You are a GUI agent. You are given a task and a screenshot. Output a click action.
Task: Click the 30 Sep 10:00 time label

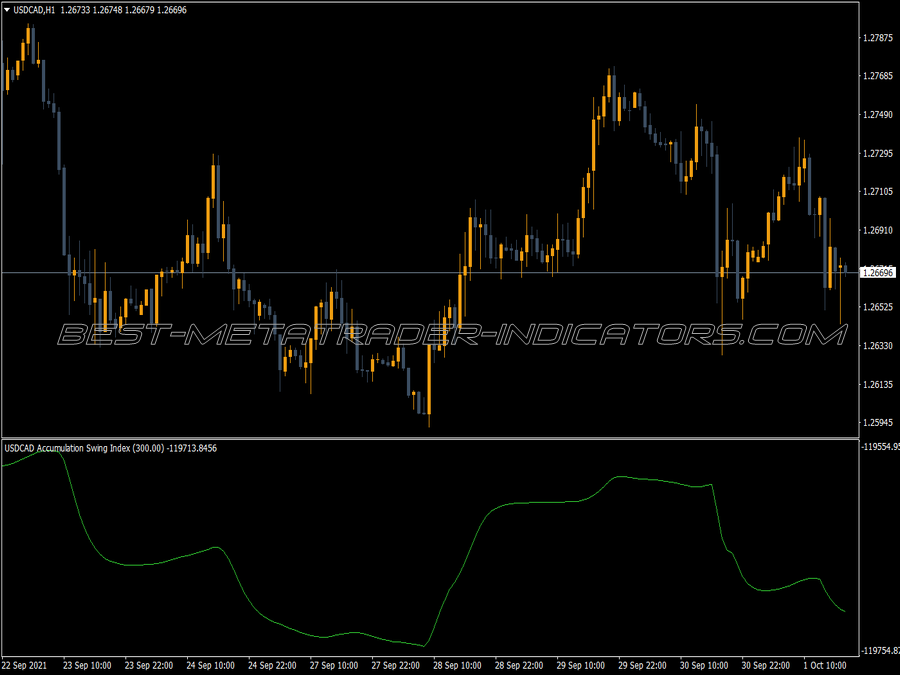click(704, 665)
